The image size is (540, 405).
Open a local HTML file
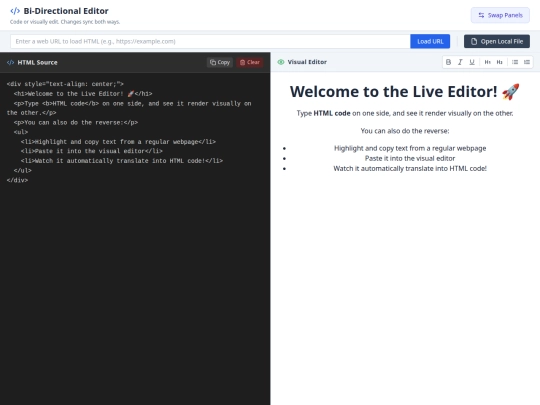click(497, 41)
